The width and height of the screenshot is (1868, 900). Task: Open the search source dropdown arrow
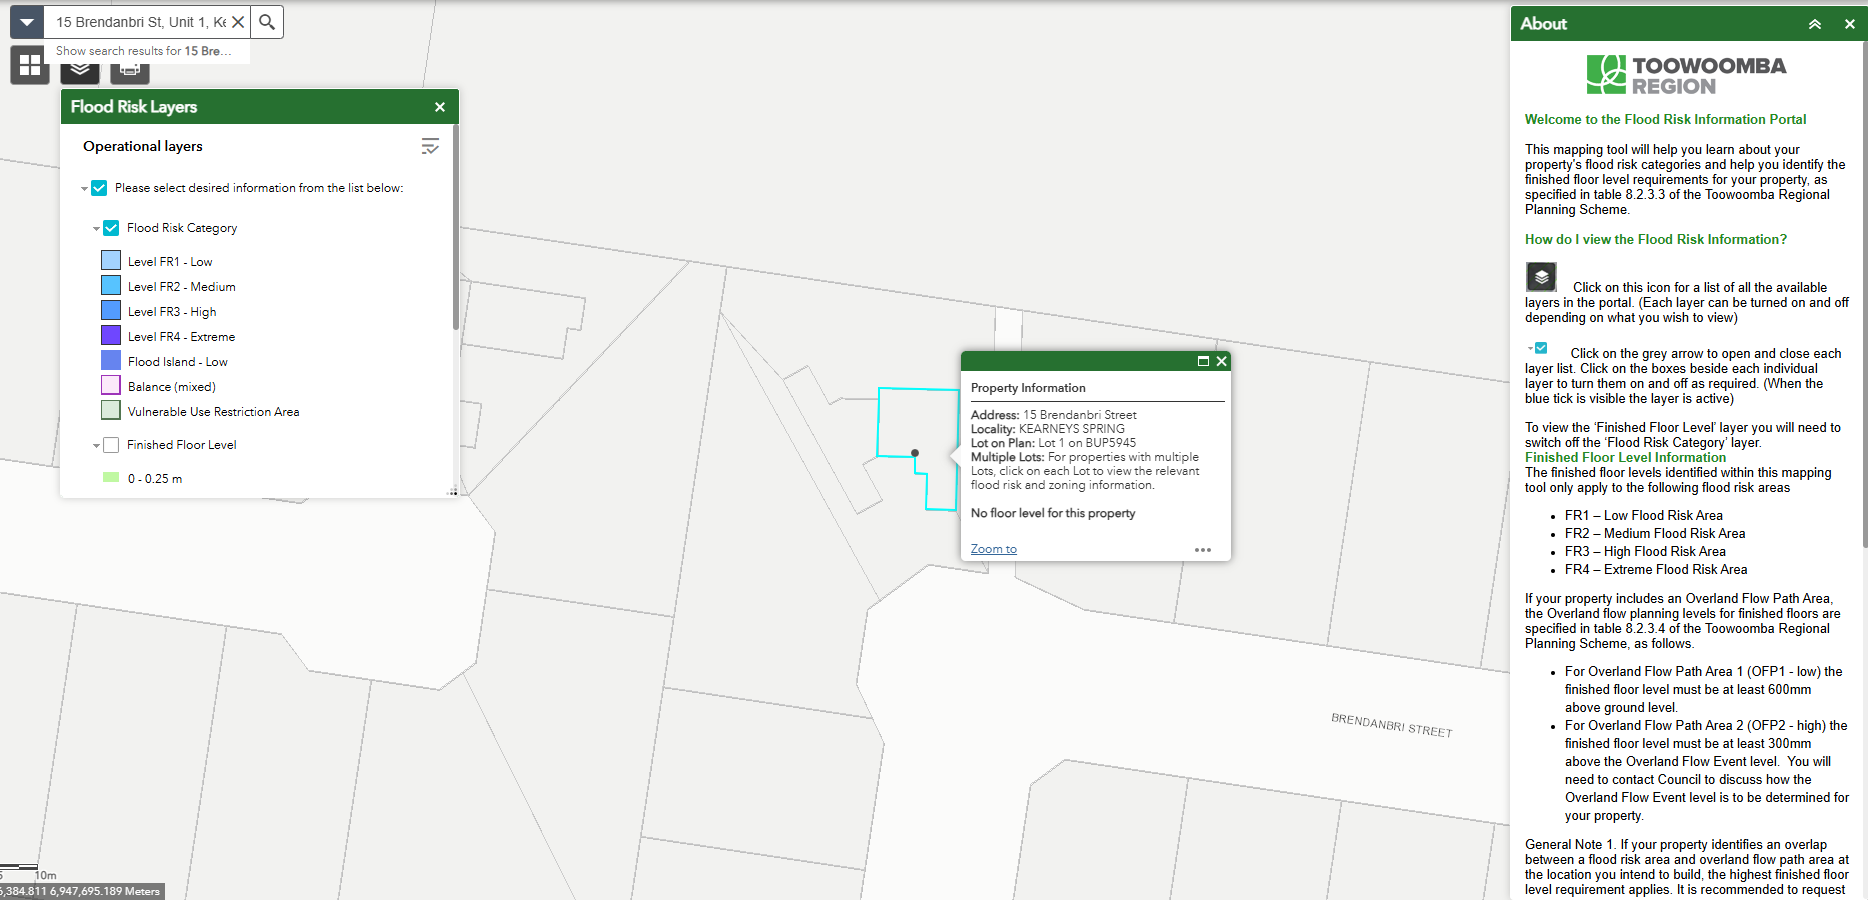click(x=27, y=22)
